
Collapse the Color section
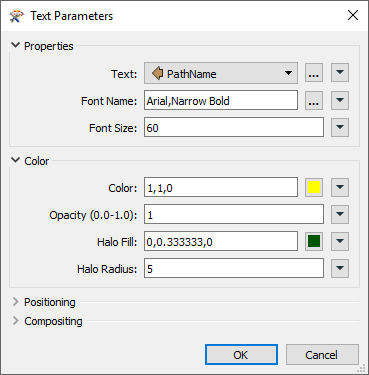[15, 160]
